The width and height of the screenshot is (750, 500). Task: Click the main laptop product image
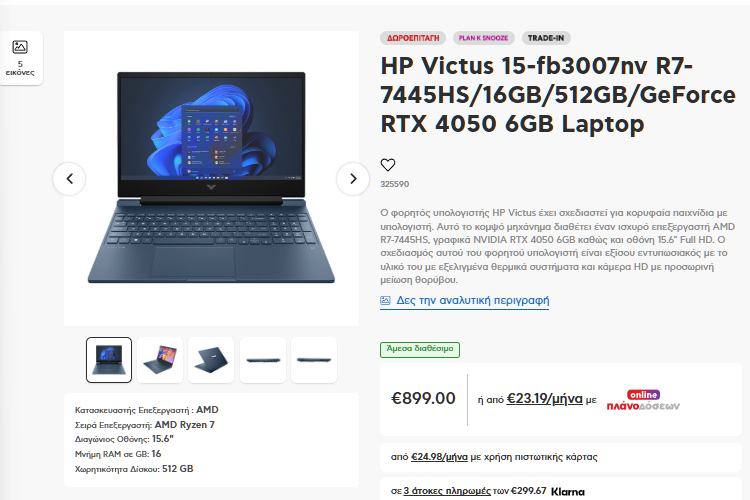click(211, 178)
